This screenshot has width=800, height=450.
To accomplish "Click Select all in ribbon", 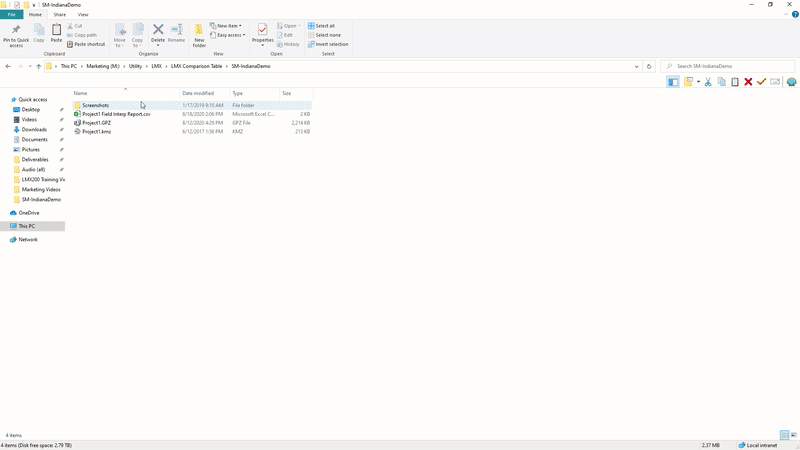I will coord(321,26).
